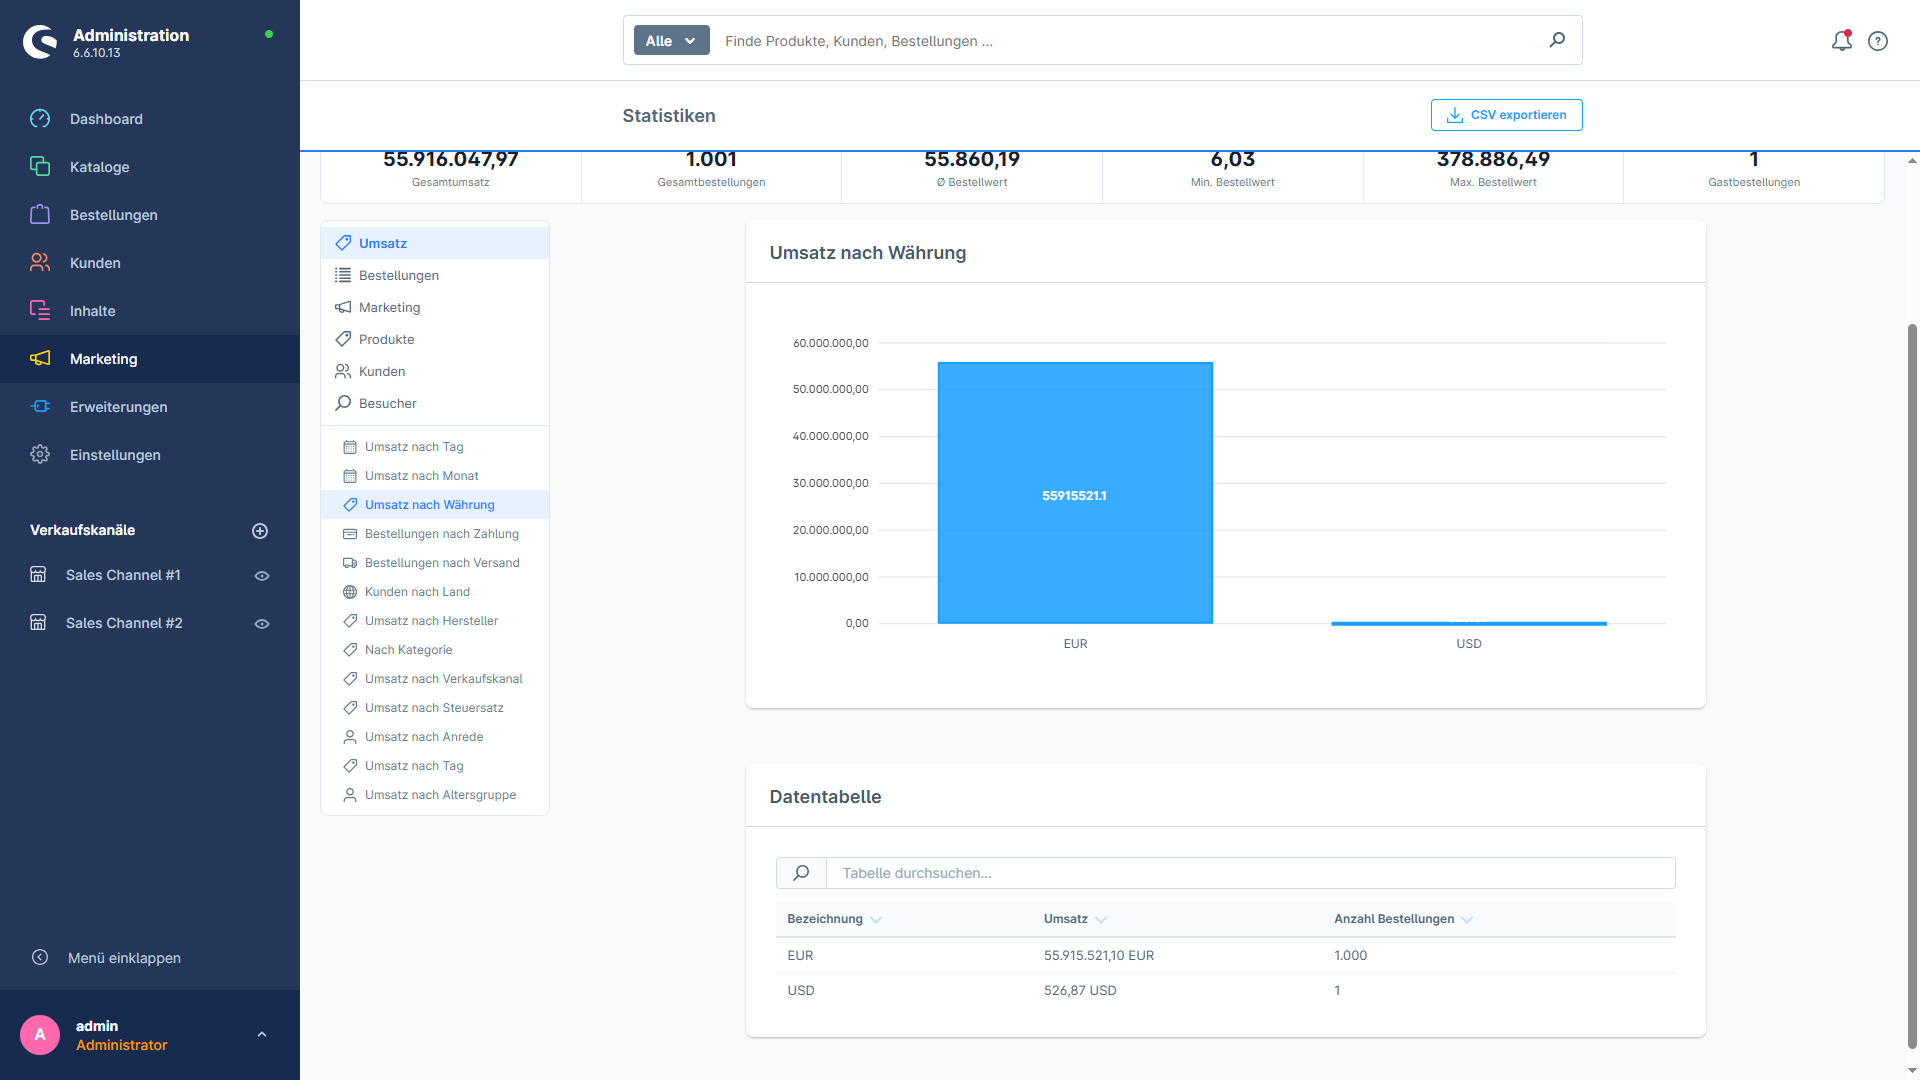Open the help question mark icon
Image resolution: width=1920 pixels, height=1080 pixels.
click(x=1878, y=41)
